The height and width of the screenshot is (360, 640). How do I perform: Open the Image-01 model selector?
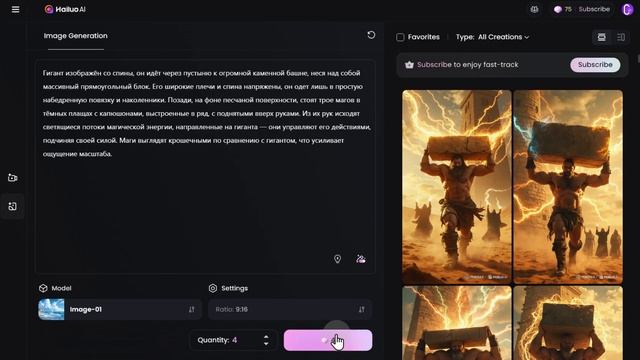pos(120,309)
